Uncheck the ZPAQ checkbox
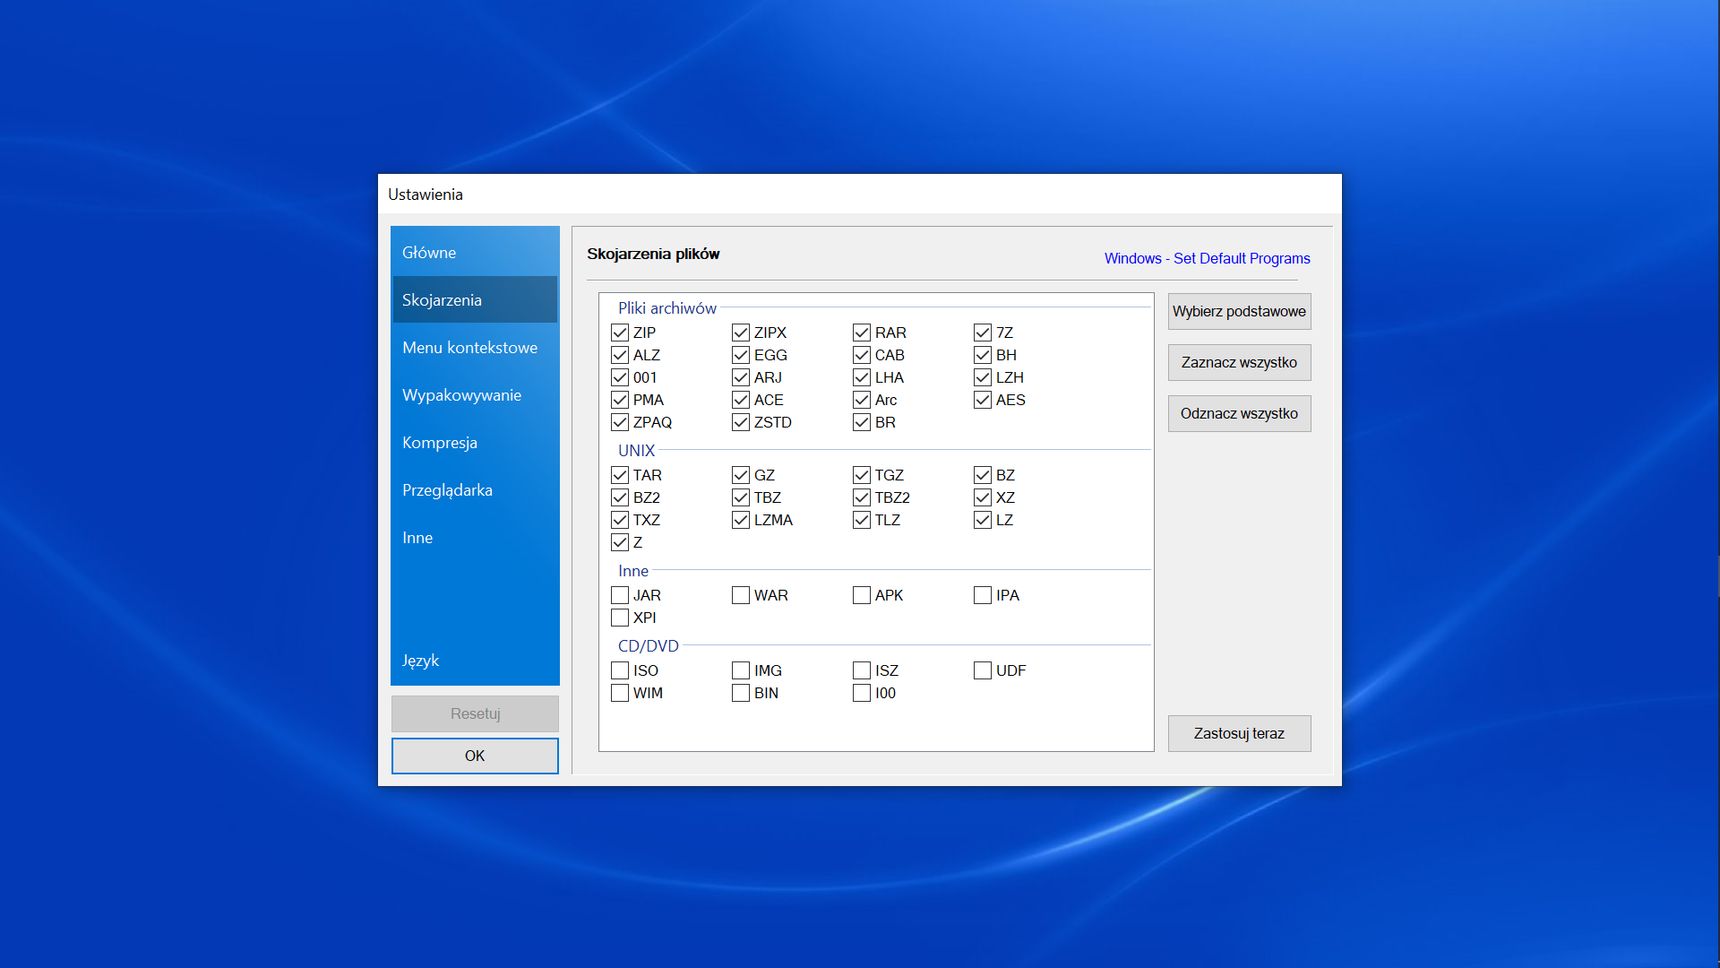Screen dimensions: 1720x968 click(x=620, y=422)
